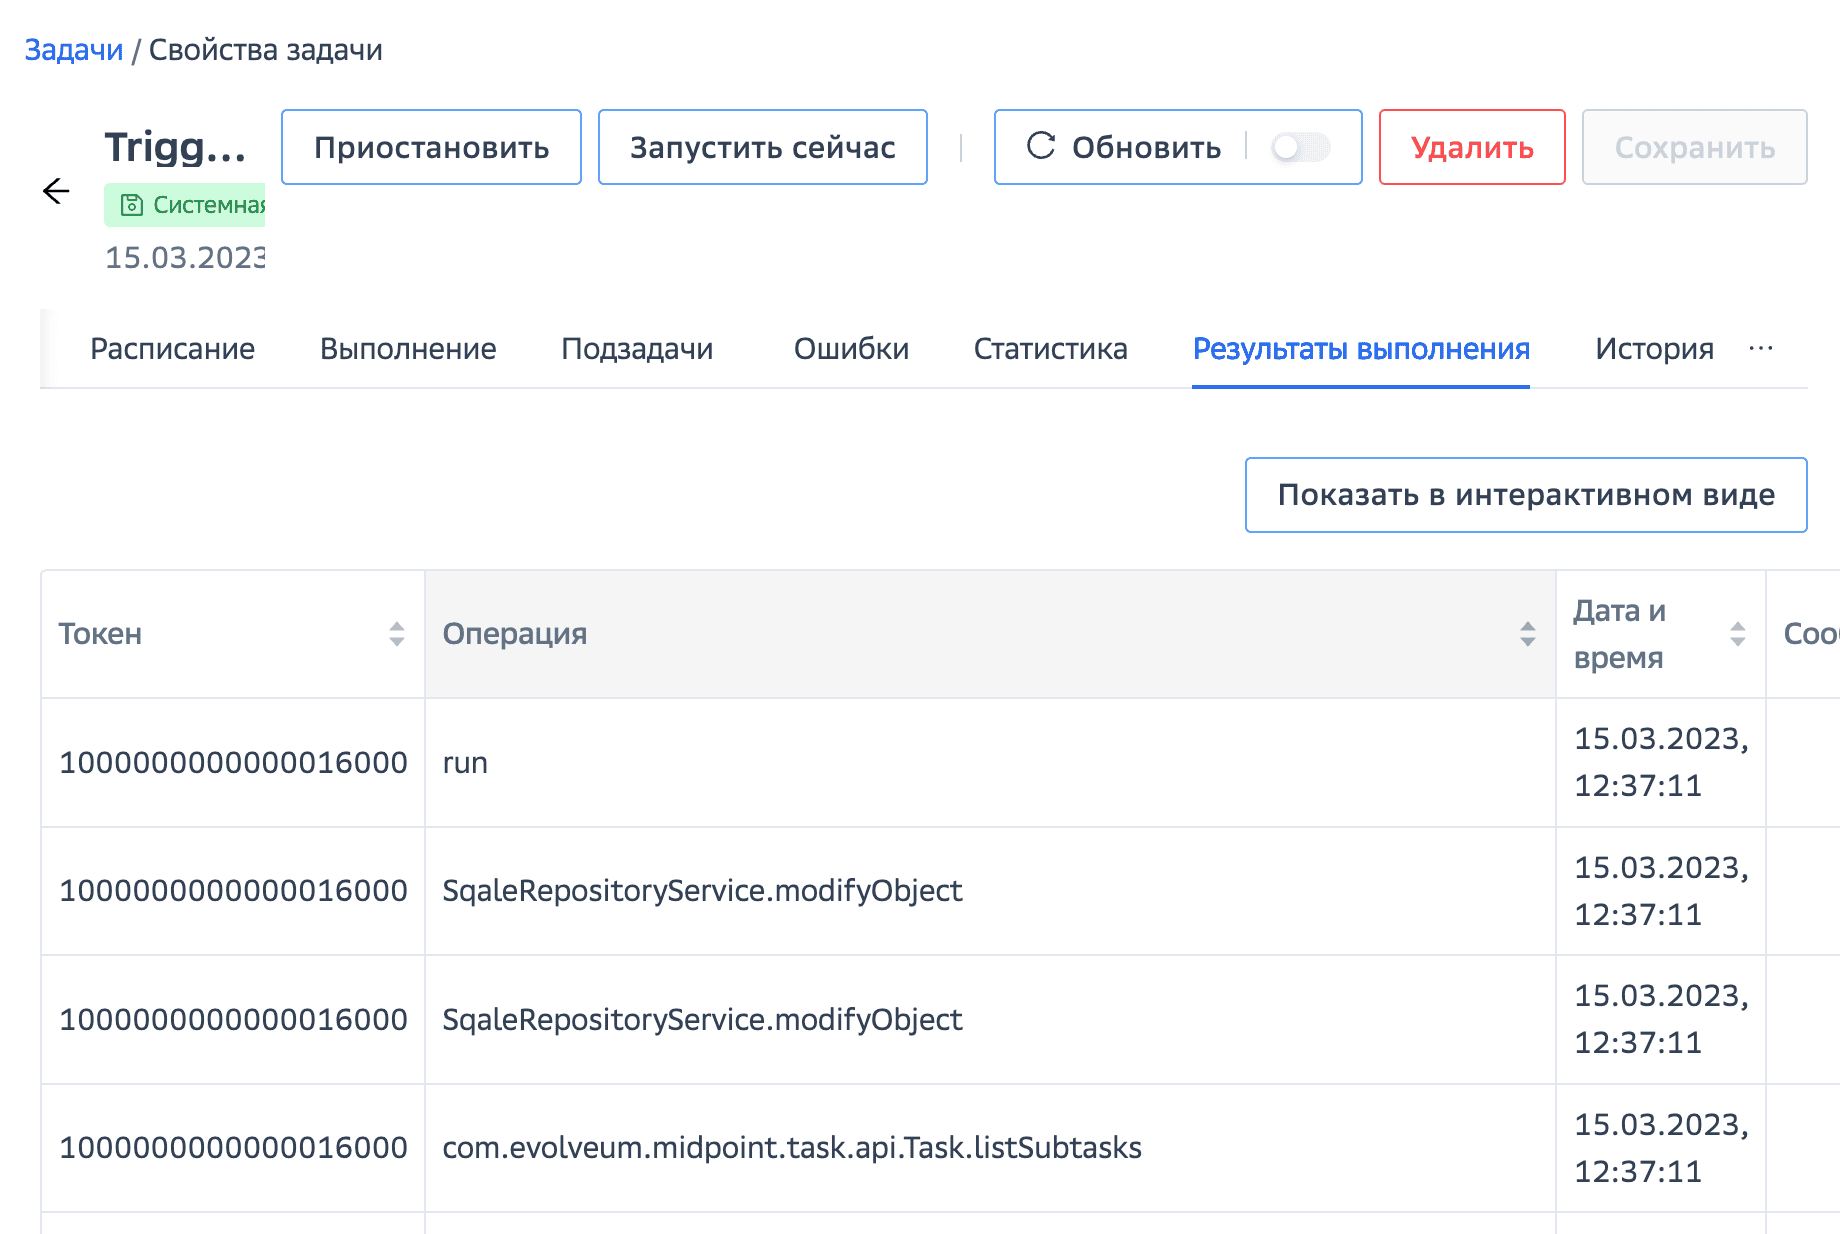Sort table by Операция column
1840x1234 pixels.
(x=1527, y=634)
